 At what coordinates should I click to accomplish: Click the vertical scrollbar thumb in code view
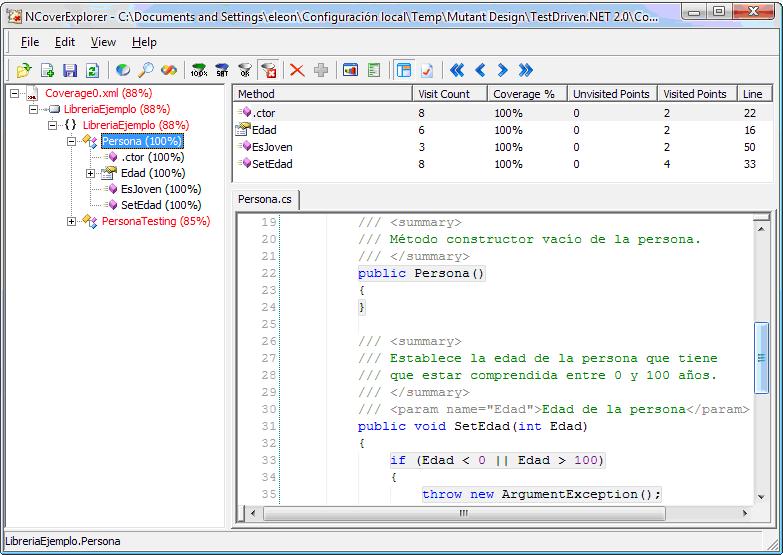tap(761, 358)
